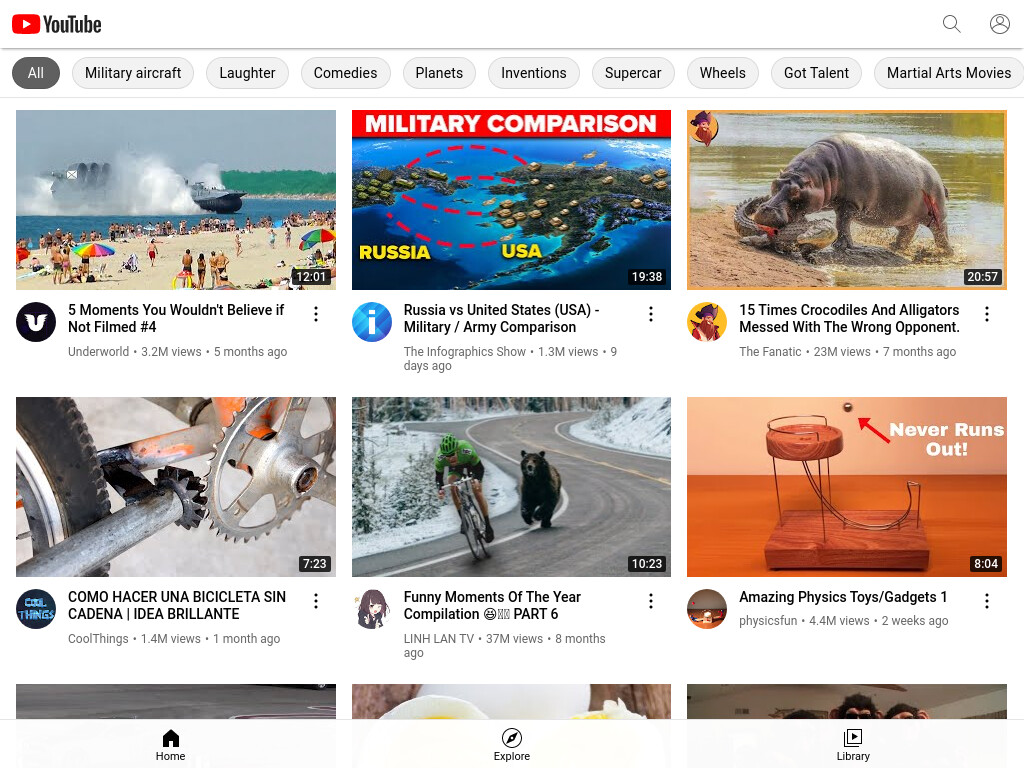
Task: Open CoolThings channel avatar
Action: [x=36, y=609]
